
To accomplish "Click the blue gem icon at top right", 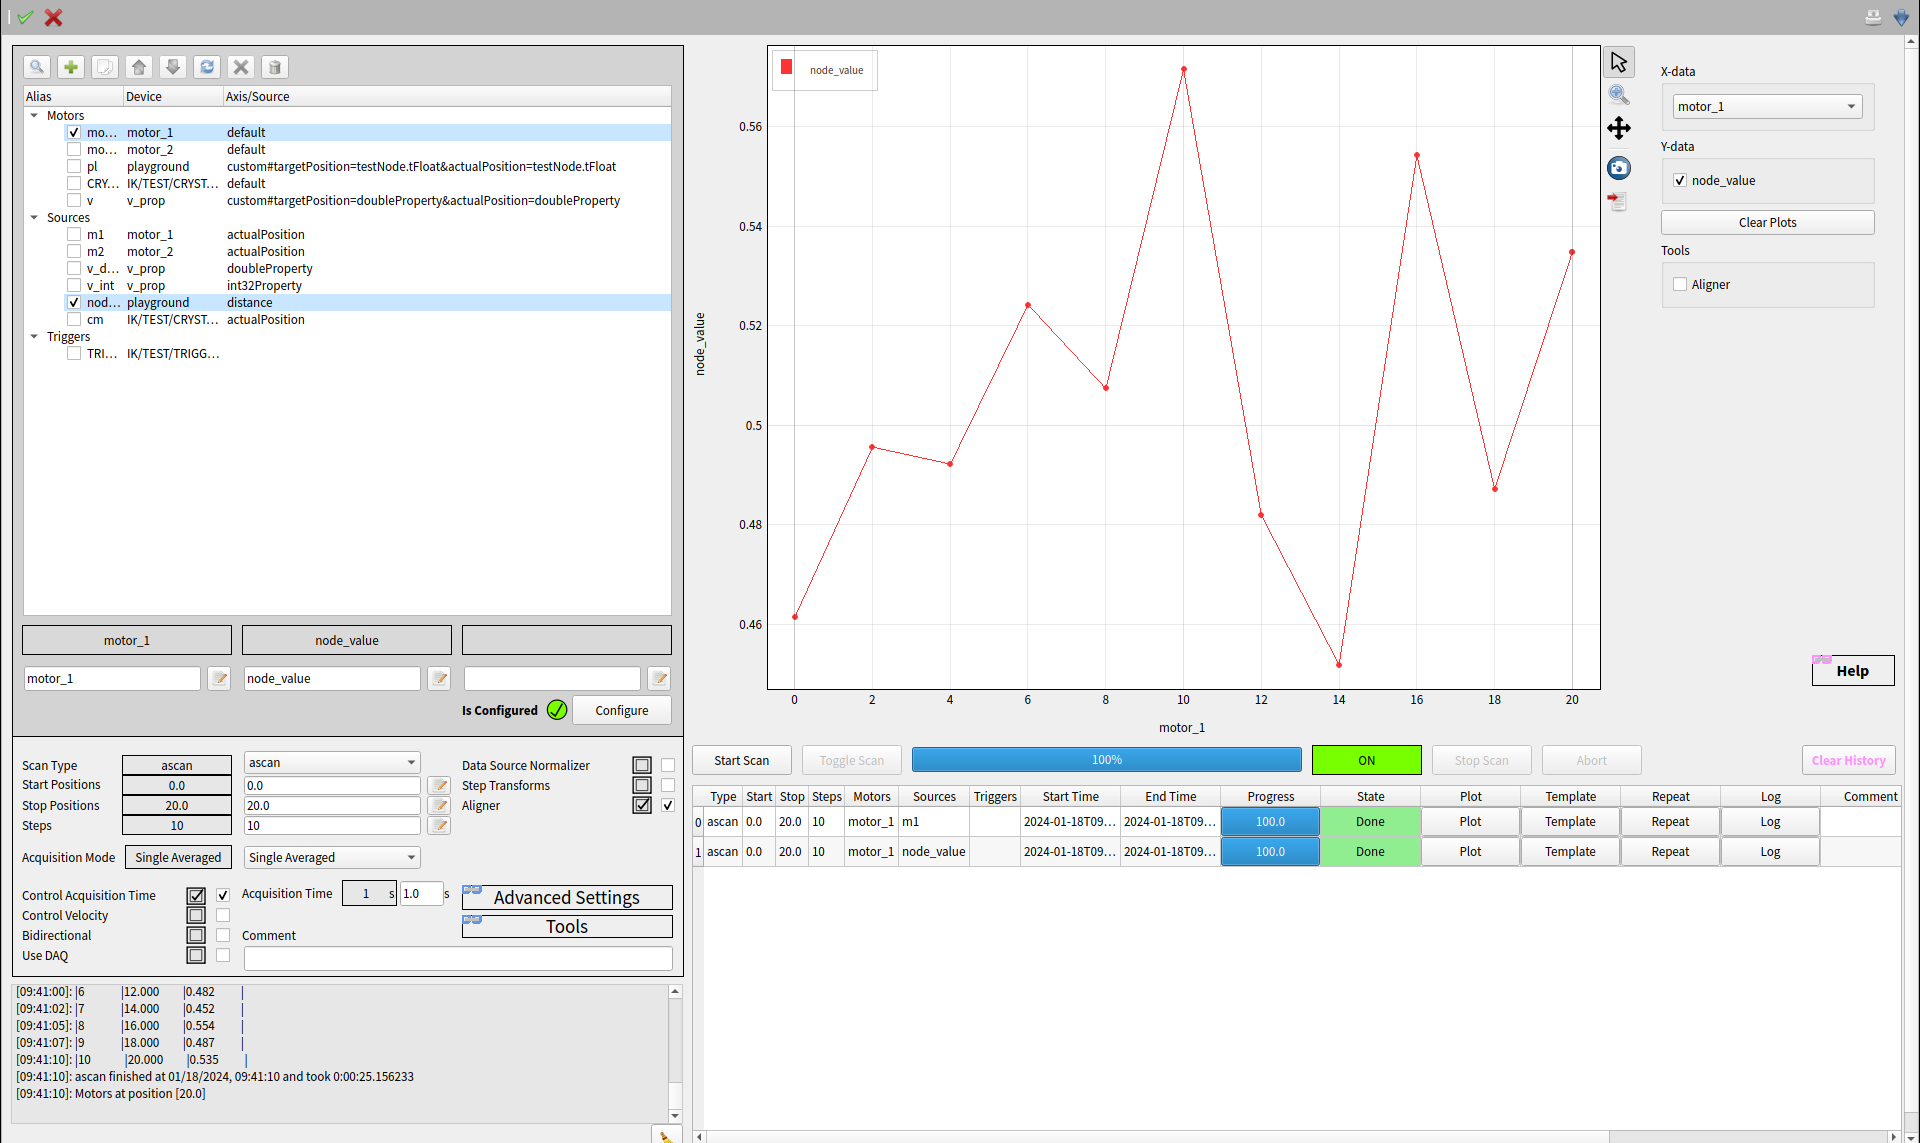I will click(x=1902, y=17).
